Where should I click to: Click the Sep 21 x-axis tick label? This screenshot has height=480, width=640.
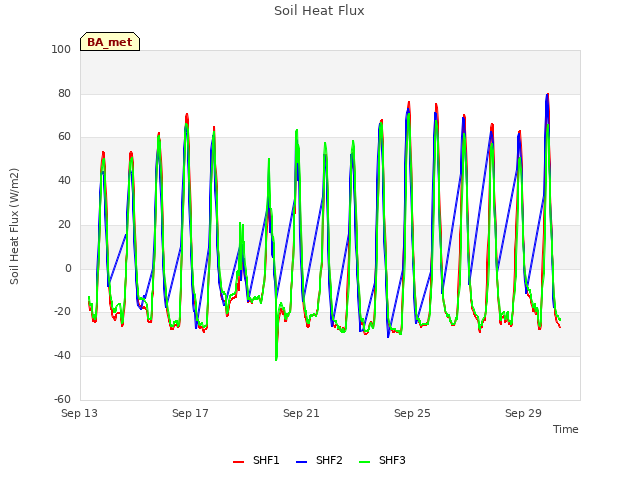point(301,413)
